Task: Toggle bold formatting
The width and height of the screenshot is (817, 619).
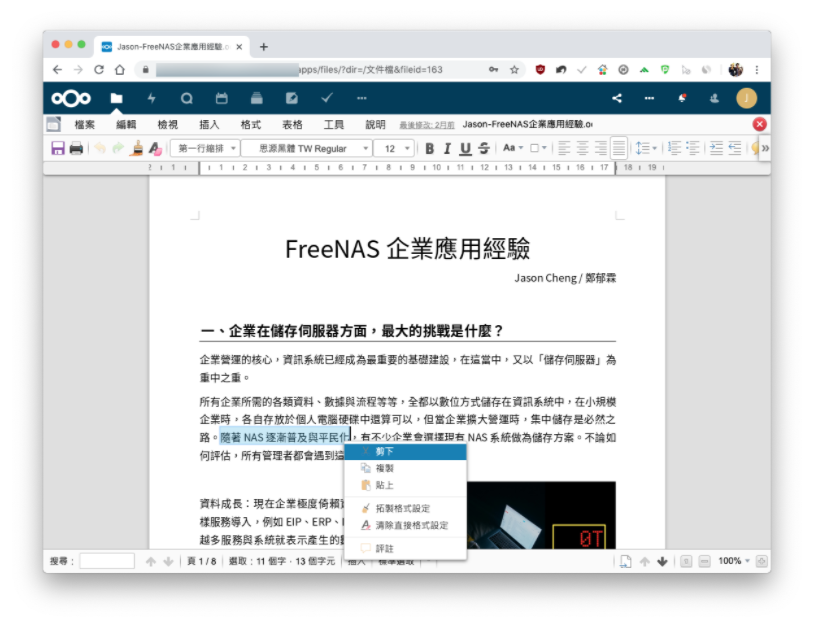Action: pyautogui.click(x=429, y=148)
